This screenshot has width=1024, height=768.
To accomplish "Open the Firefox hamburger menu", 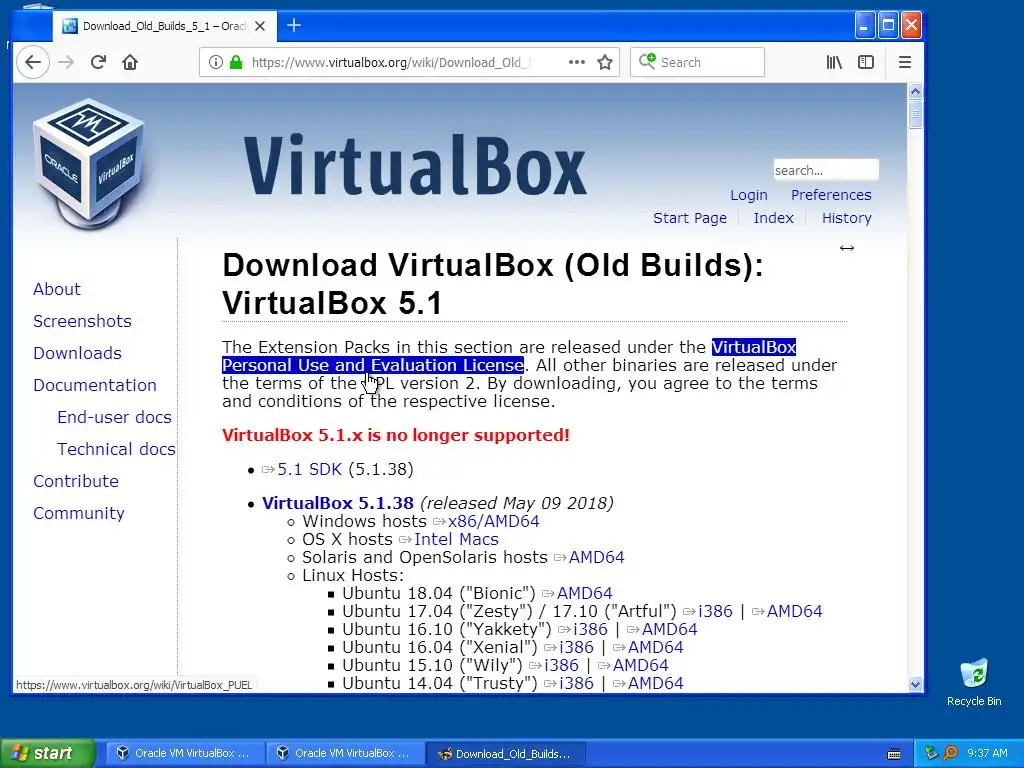I will [x=904, y=62].
